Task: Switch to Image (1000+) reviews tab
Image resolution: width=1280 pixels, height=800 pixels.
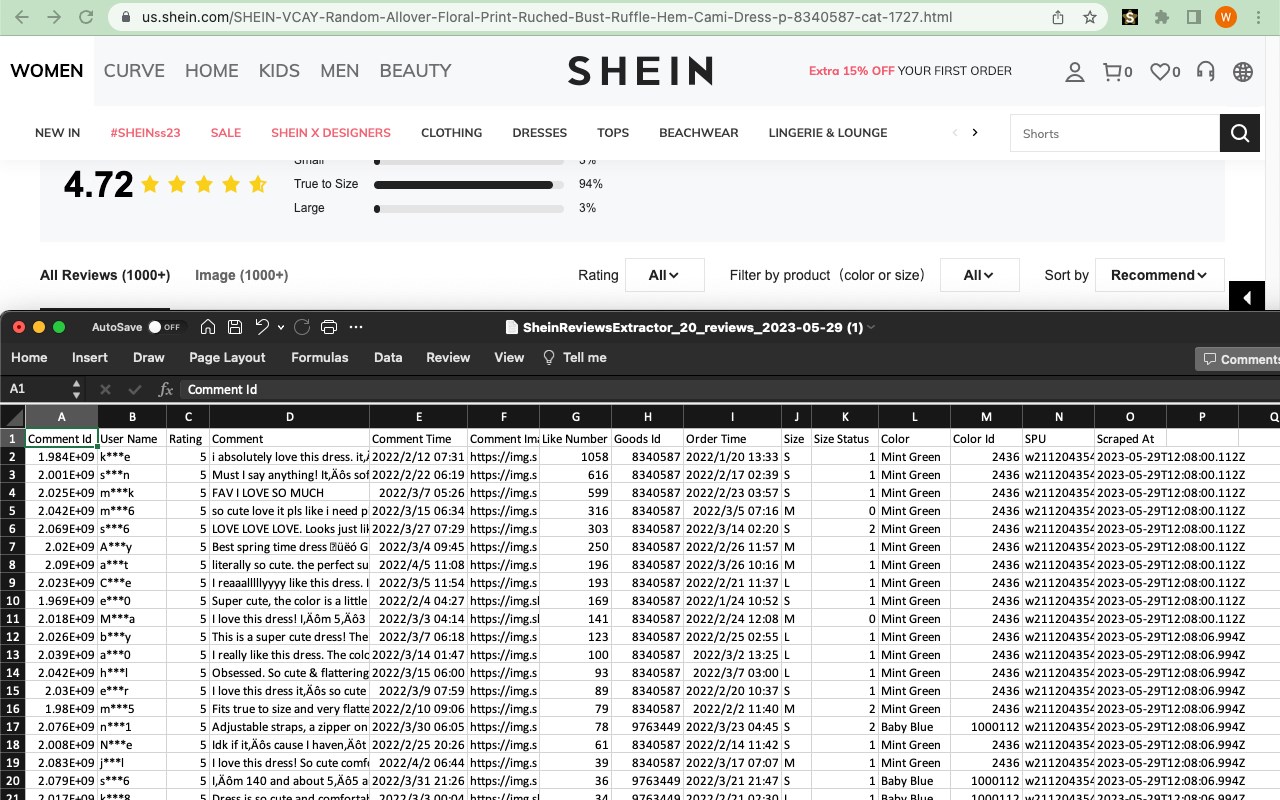Action: coord(241,275)
